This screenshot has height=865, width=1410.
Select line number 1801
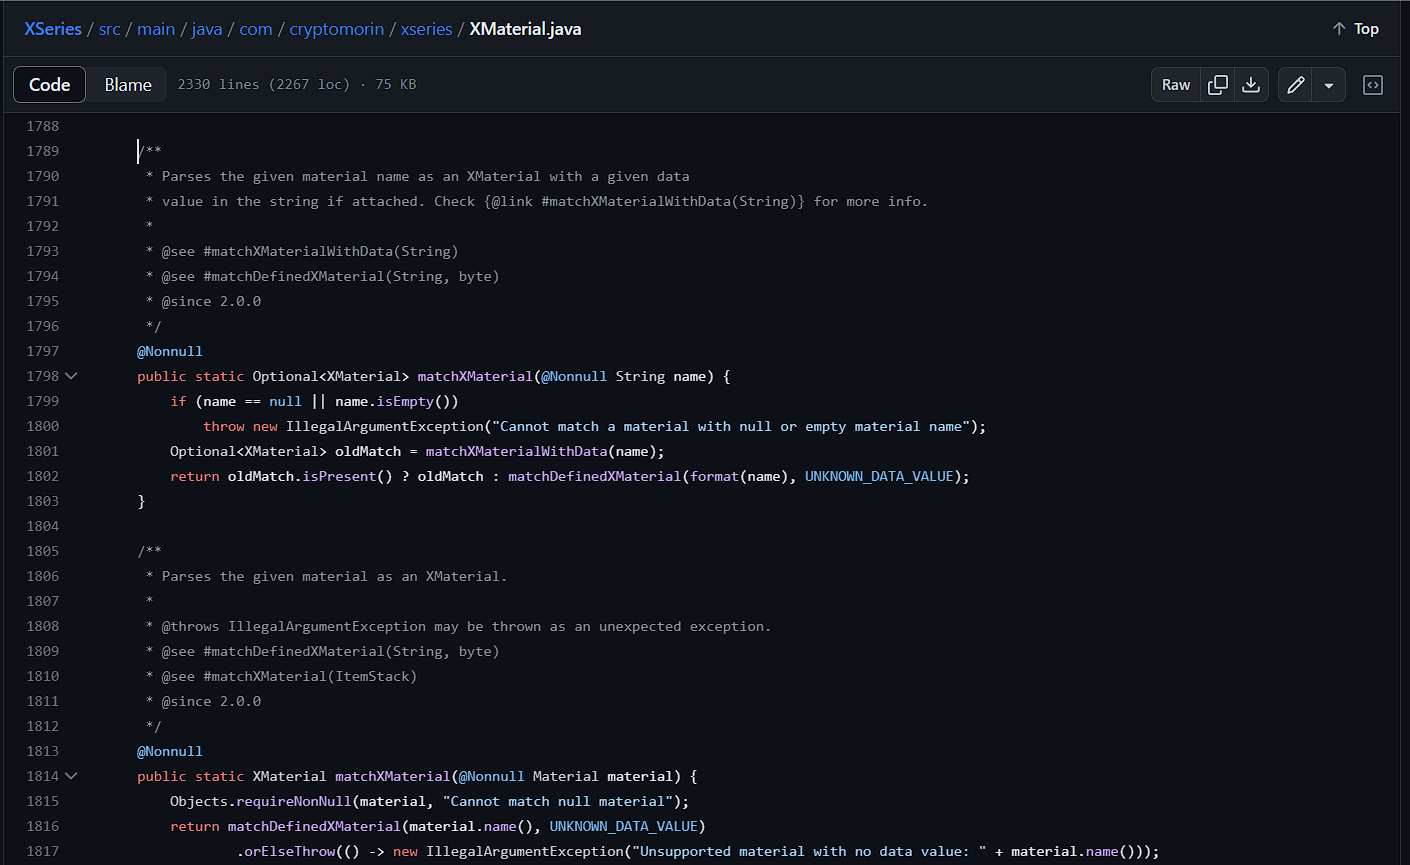[42, 451]
